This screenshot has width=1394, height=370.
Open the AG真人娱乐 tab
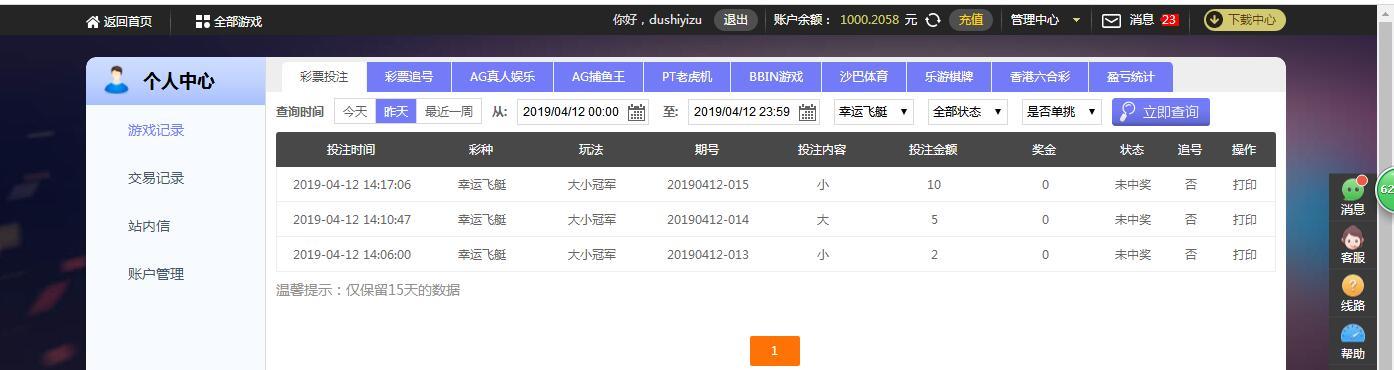pos(502,77)
